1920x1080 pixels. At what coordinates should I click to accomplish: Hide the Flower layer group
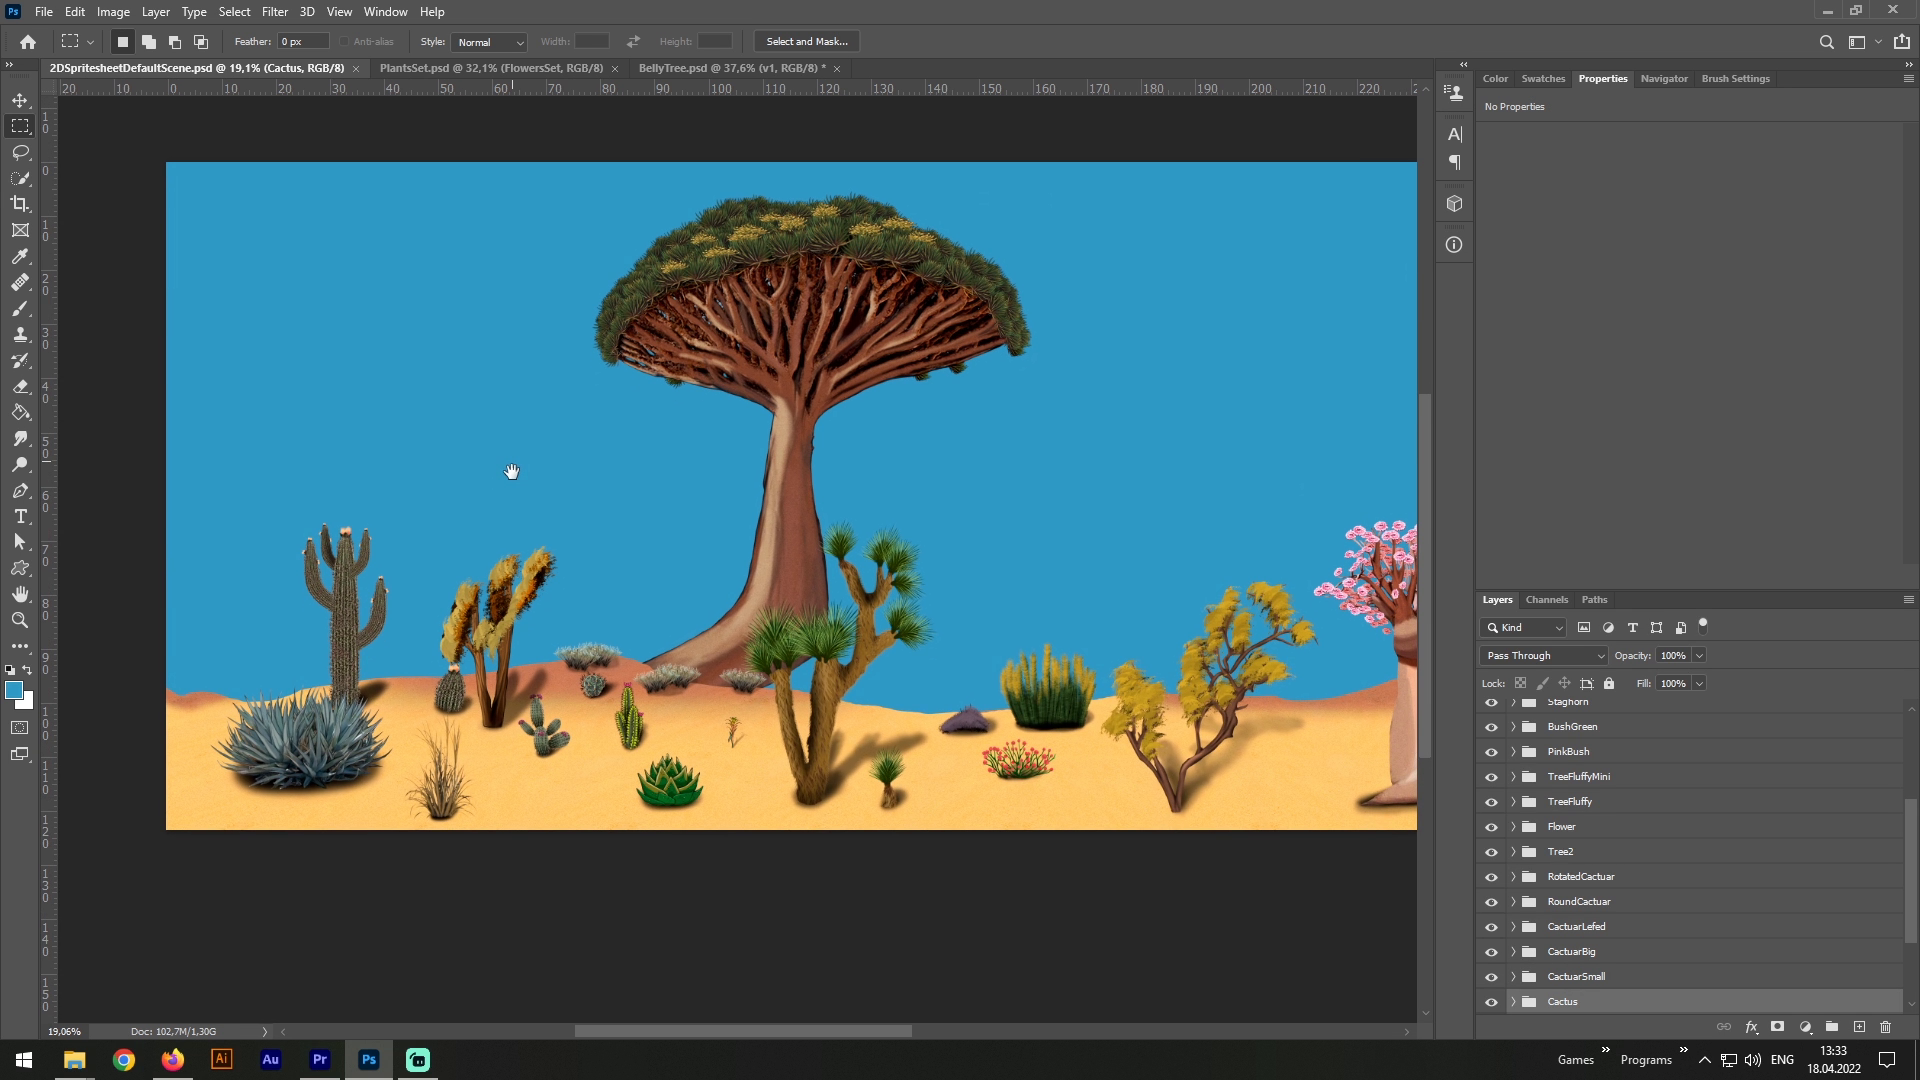[1491, 827]
